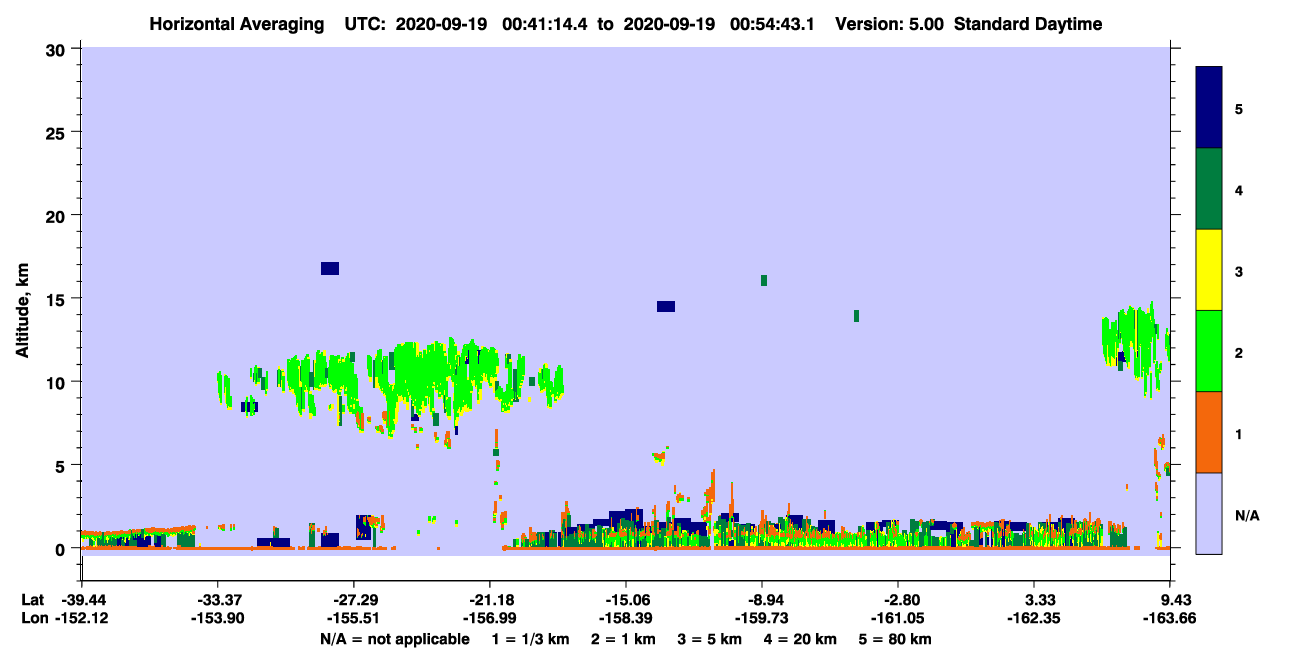Click legend text '3 = 5 km'

coord(710,639)
